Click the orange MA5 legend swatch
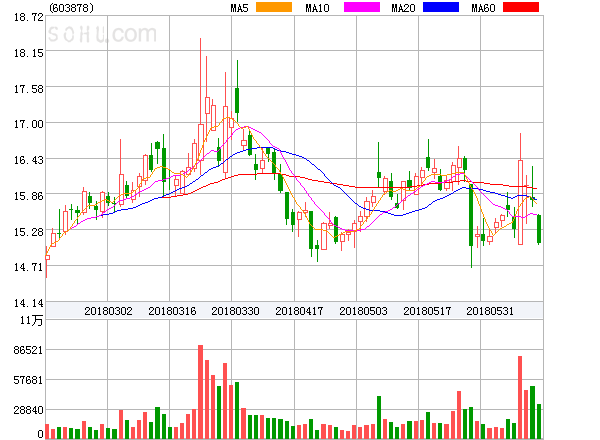Image resolution: width=600 pixels, height=440 pixels. coord(274,7)
